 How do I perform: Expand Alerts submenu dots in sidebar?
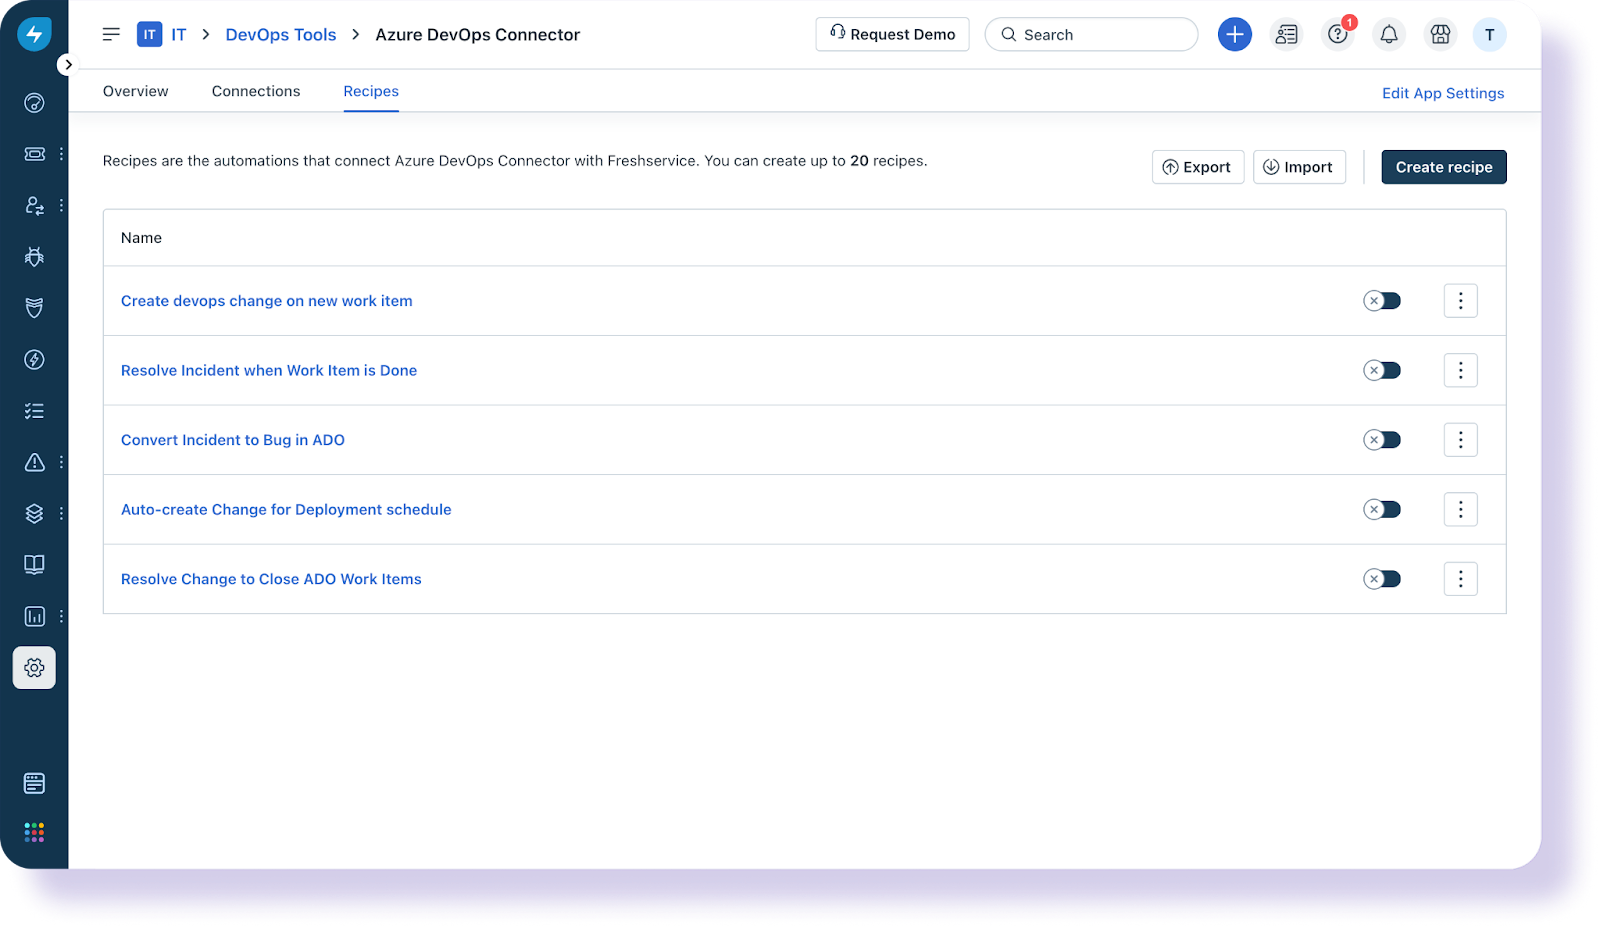(62, 462)
